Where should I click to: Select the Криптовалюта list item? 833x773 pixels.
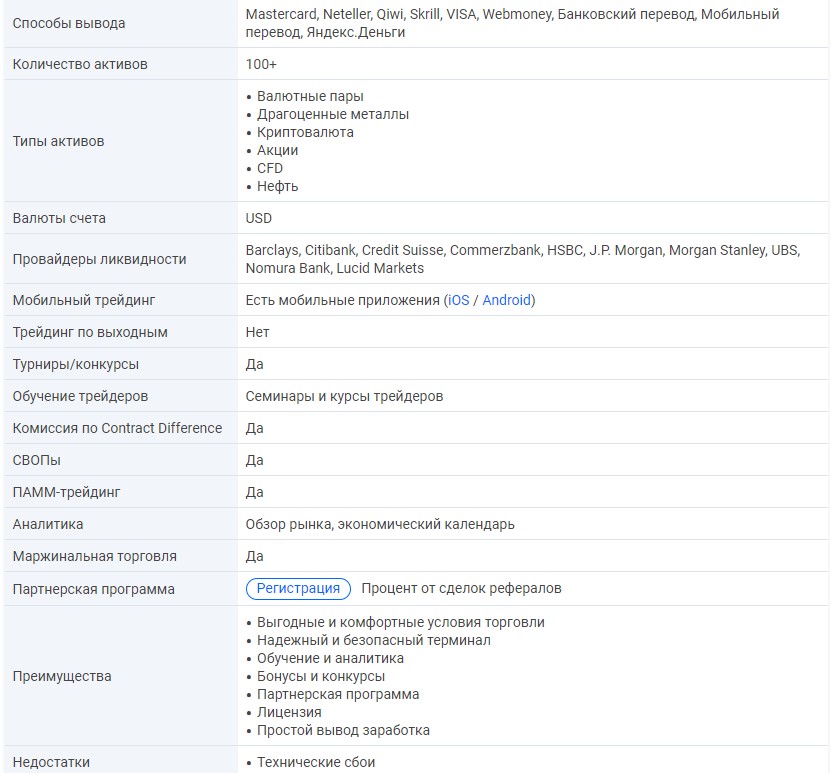point(305,132)
